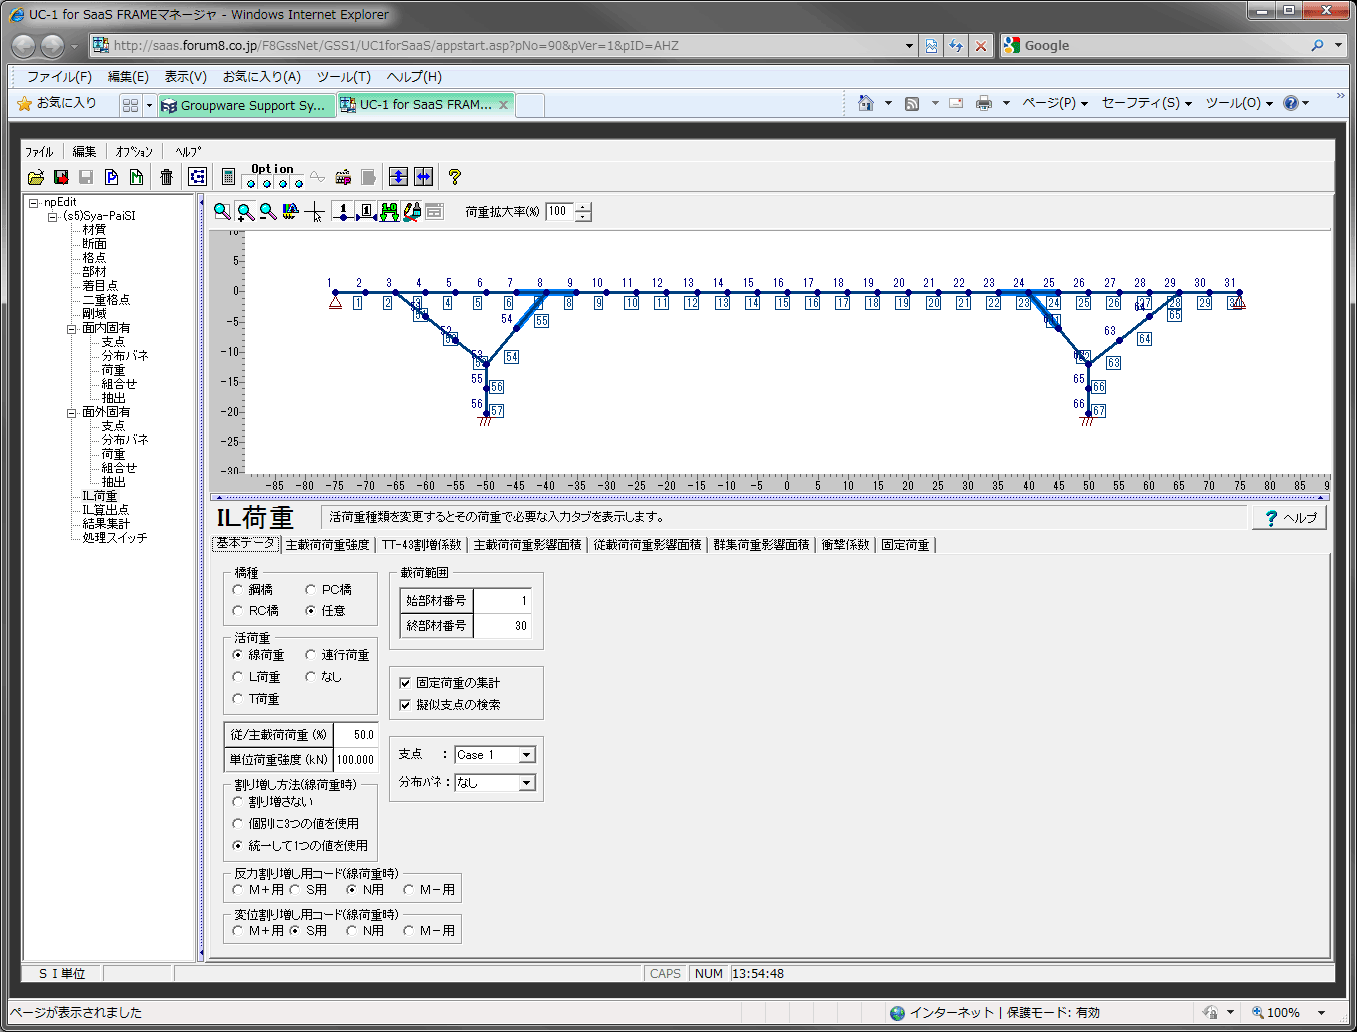Increase 荷重拡大率 with up arrow
Screen dimensions: 1357x1032
(583, 207)
